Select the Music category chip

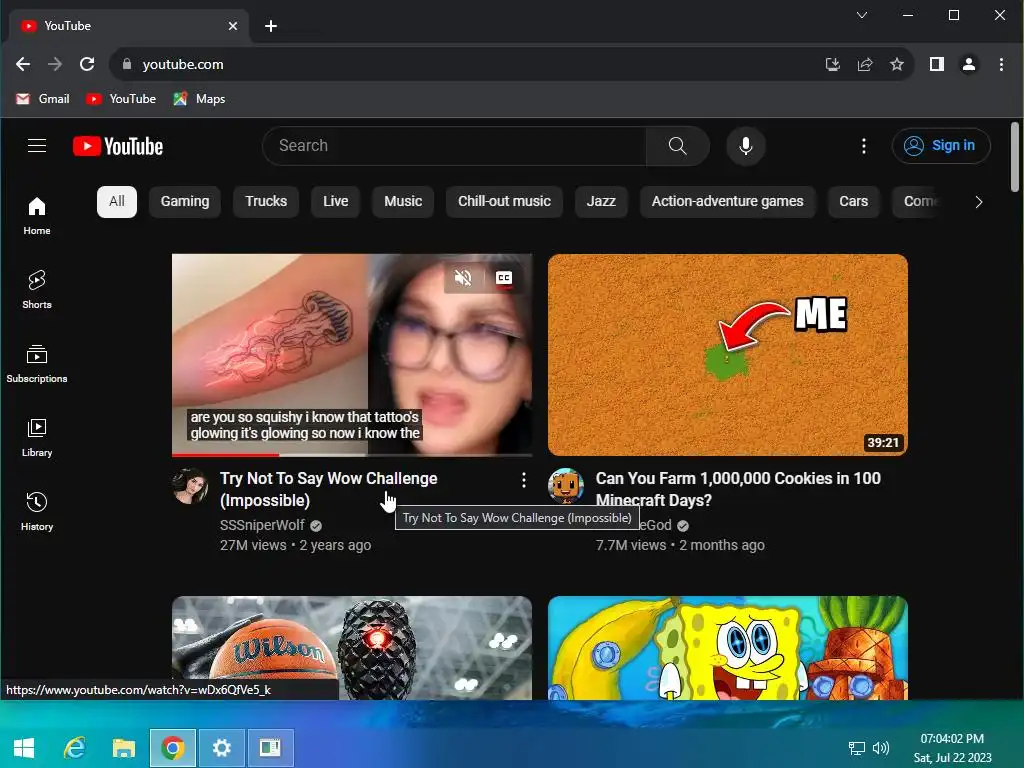[403, 201]
